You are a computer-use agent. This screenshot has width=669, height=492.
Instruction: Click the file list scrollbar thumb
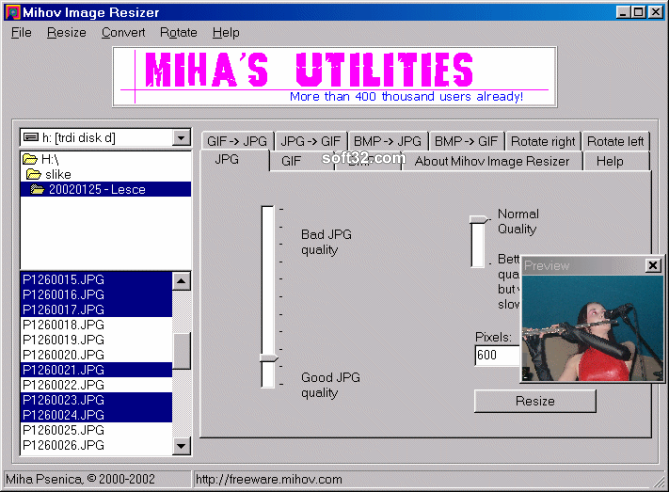[181, 351]
